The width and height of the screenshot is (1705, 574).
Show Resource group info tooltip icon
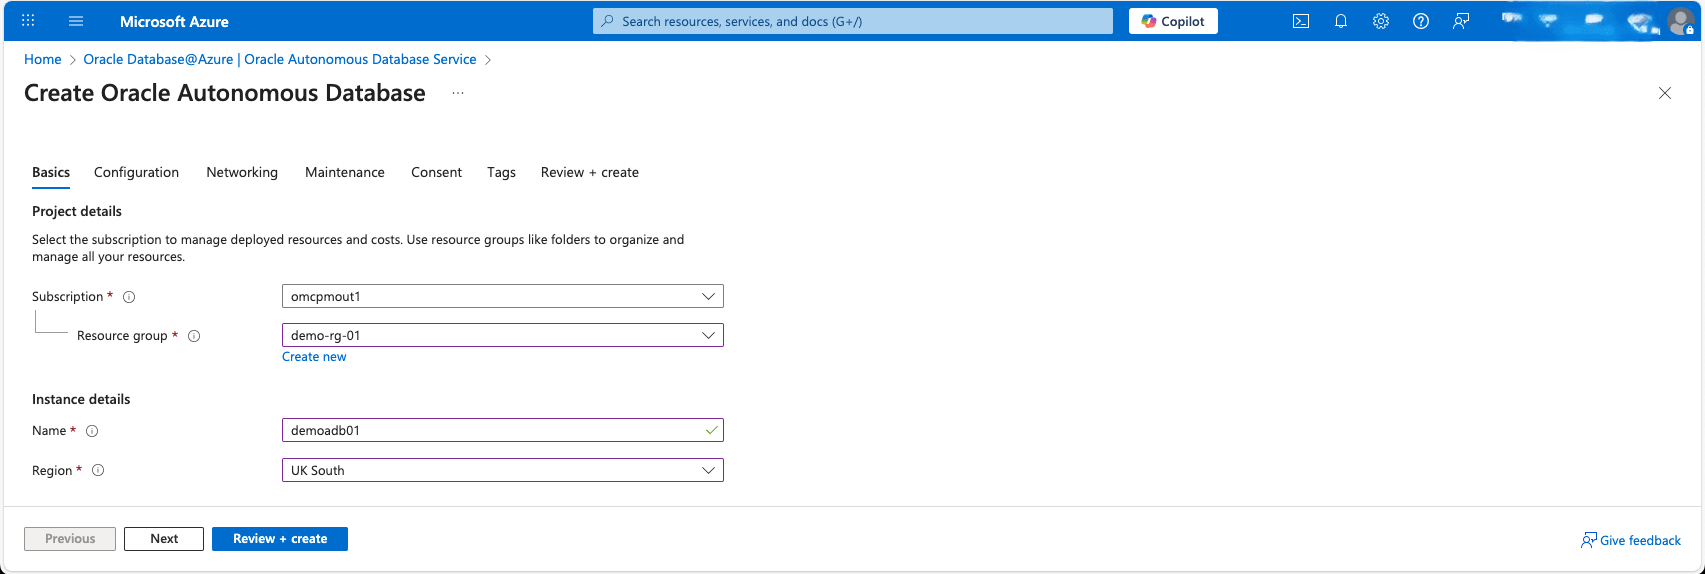(x=194, y=336)
